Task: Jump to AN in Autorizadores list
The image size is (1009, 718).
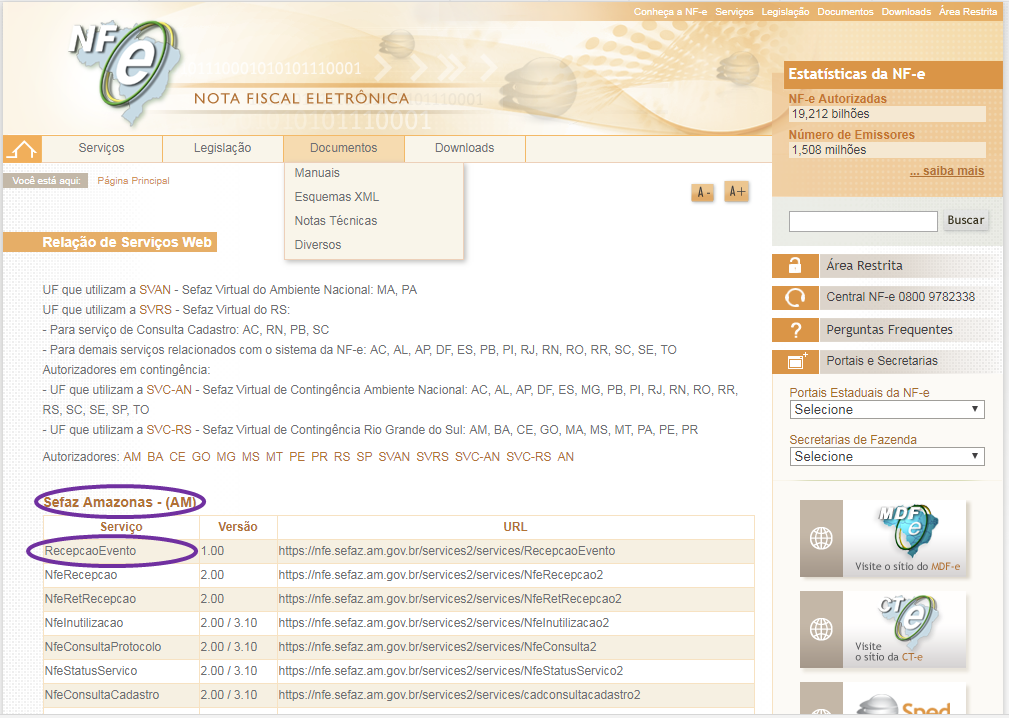Action: [x=566, y=457]
